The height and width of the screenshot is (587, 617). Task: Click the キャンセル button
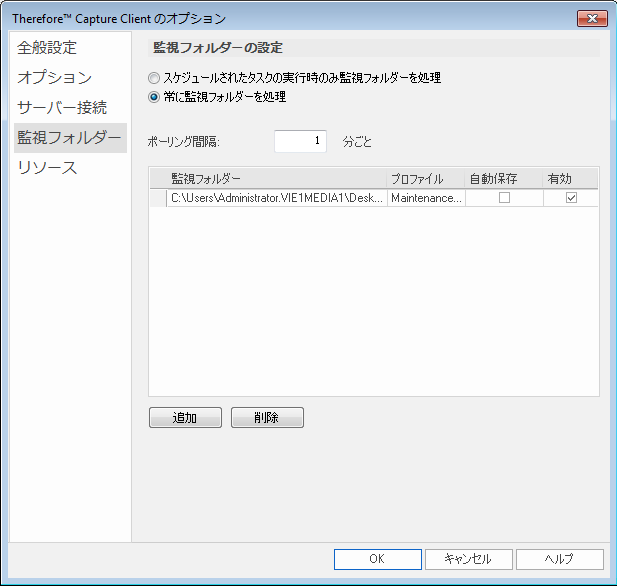click(469, 559)
